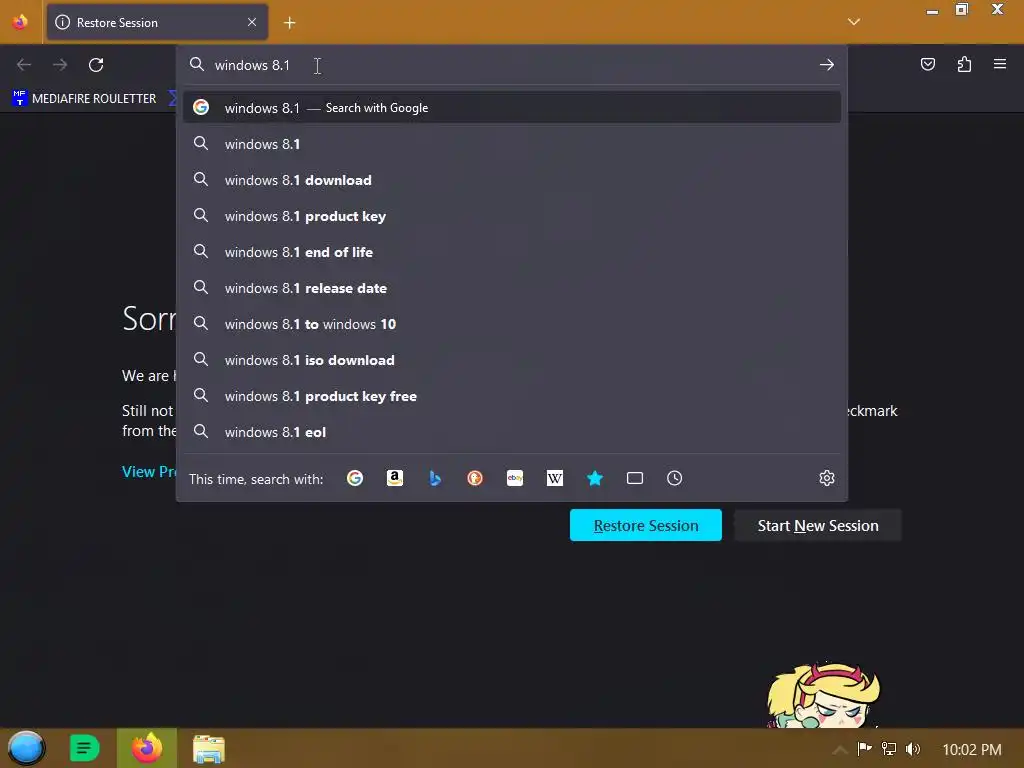Screen dimensions: 1024x768
Task: Search this time with eBay
Action: [515, 478]
